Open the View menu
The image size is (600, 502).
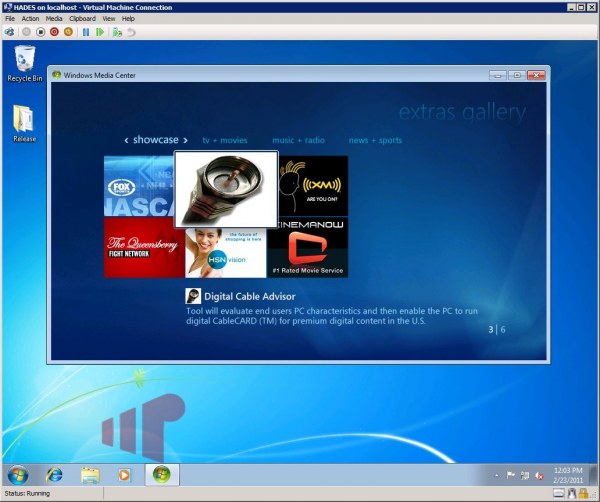point(109,18)
